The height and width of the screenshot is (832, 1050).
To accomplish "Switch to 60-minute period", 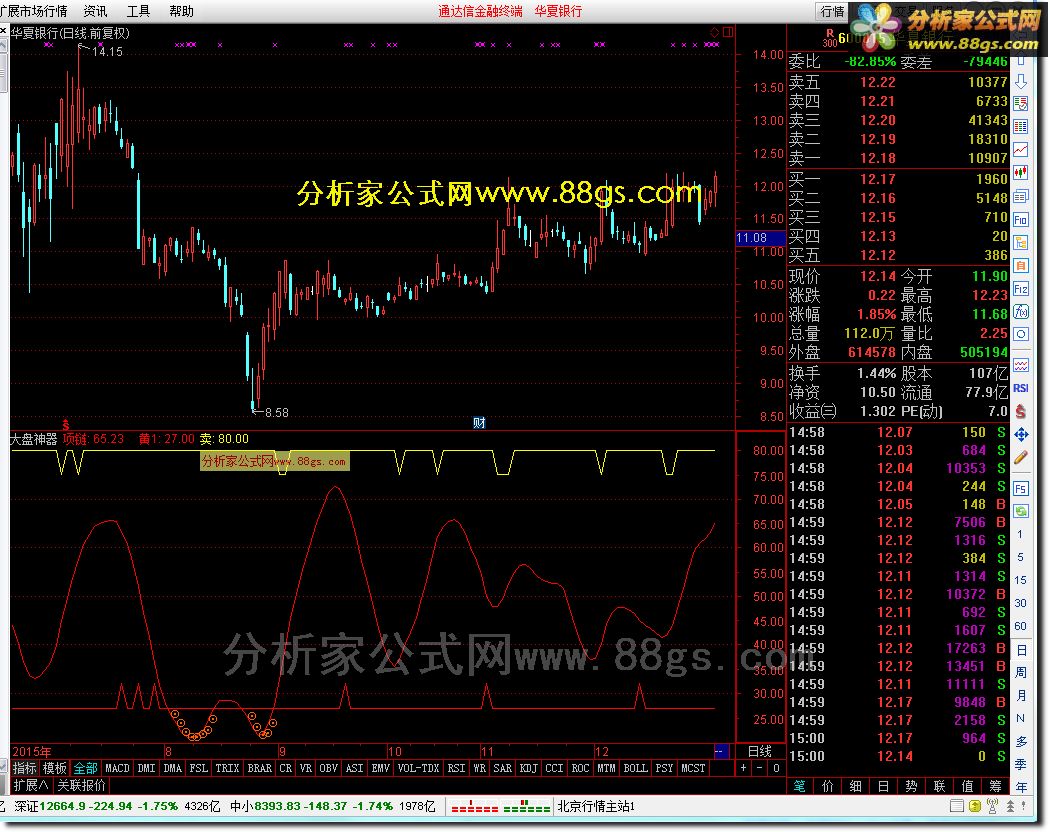I will [1020, 626].
